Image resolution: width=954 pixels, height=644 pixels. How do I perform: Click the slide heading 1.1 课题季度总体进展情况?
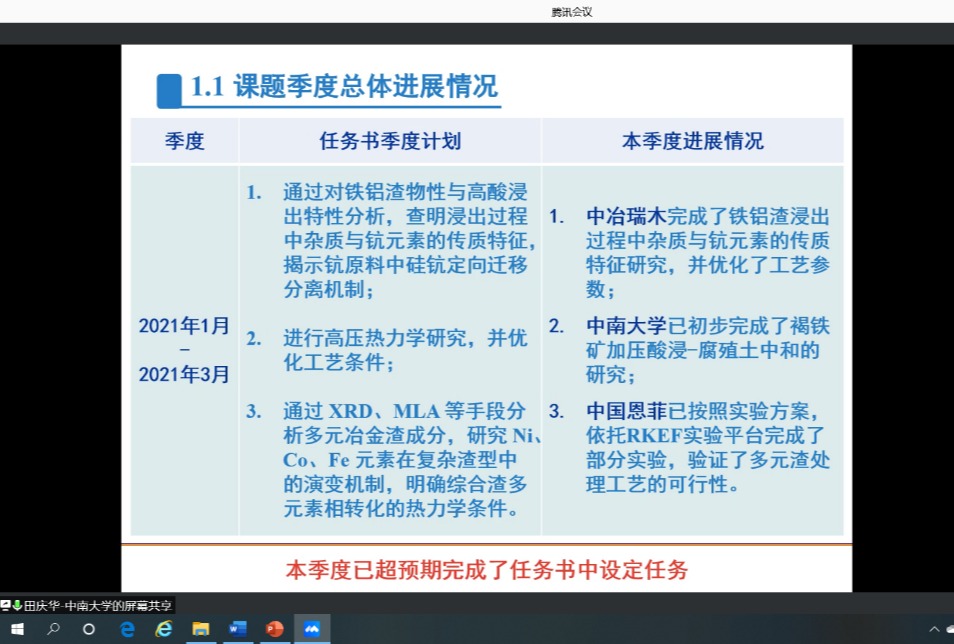tap(343, 87)
